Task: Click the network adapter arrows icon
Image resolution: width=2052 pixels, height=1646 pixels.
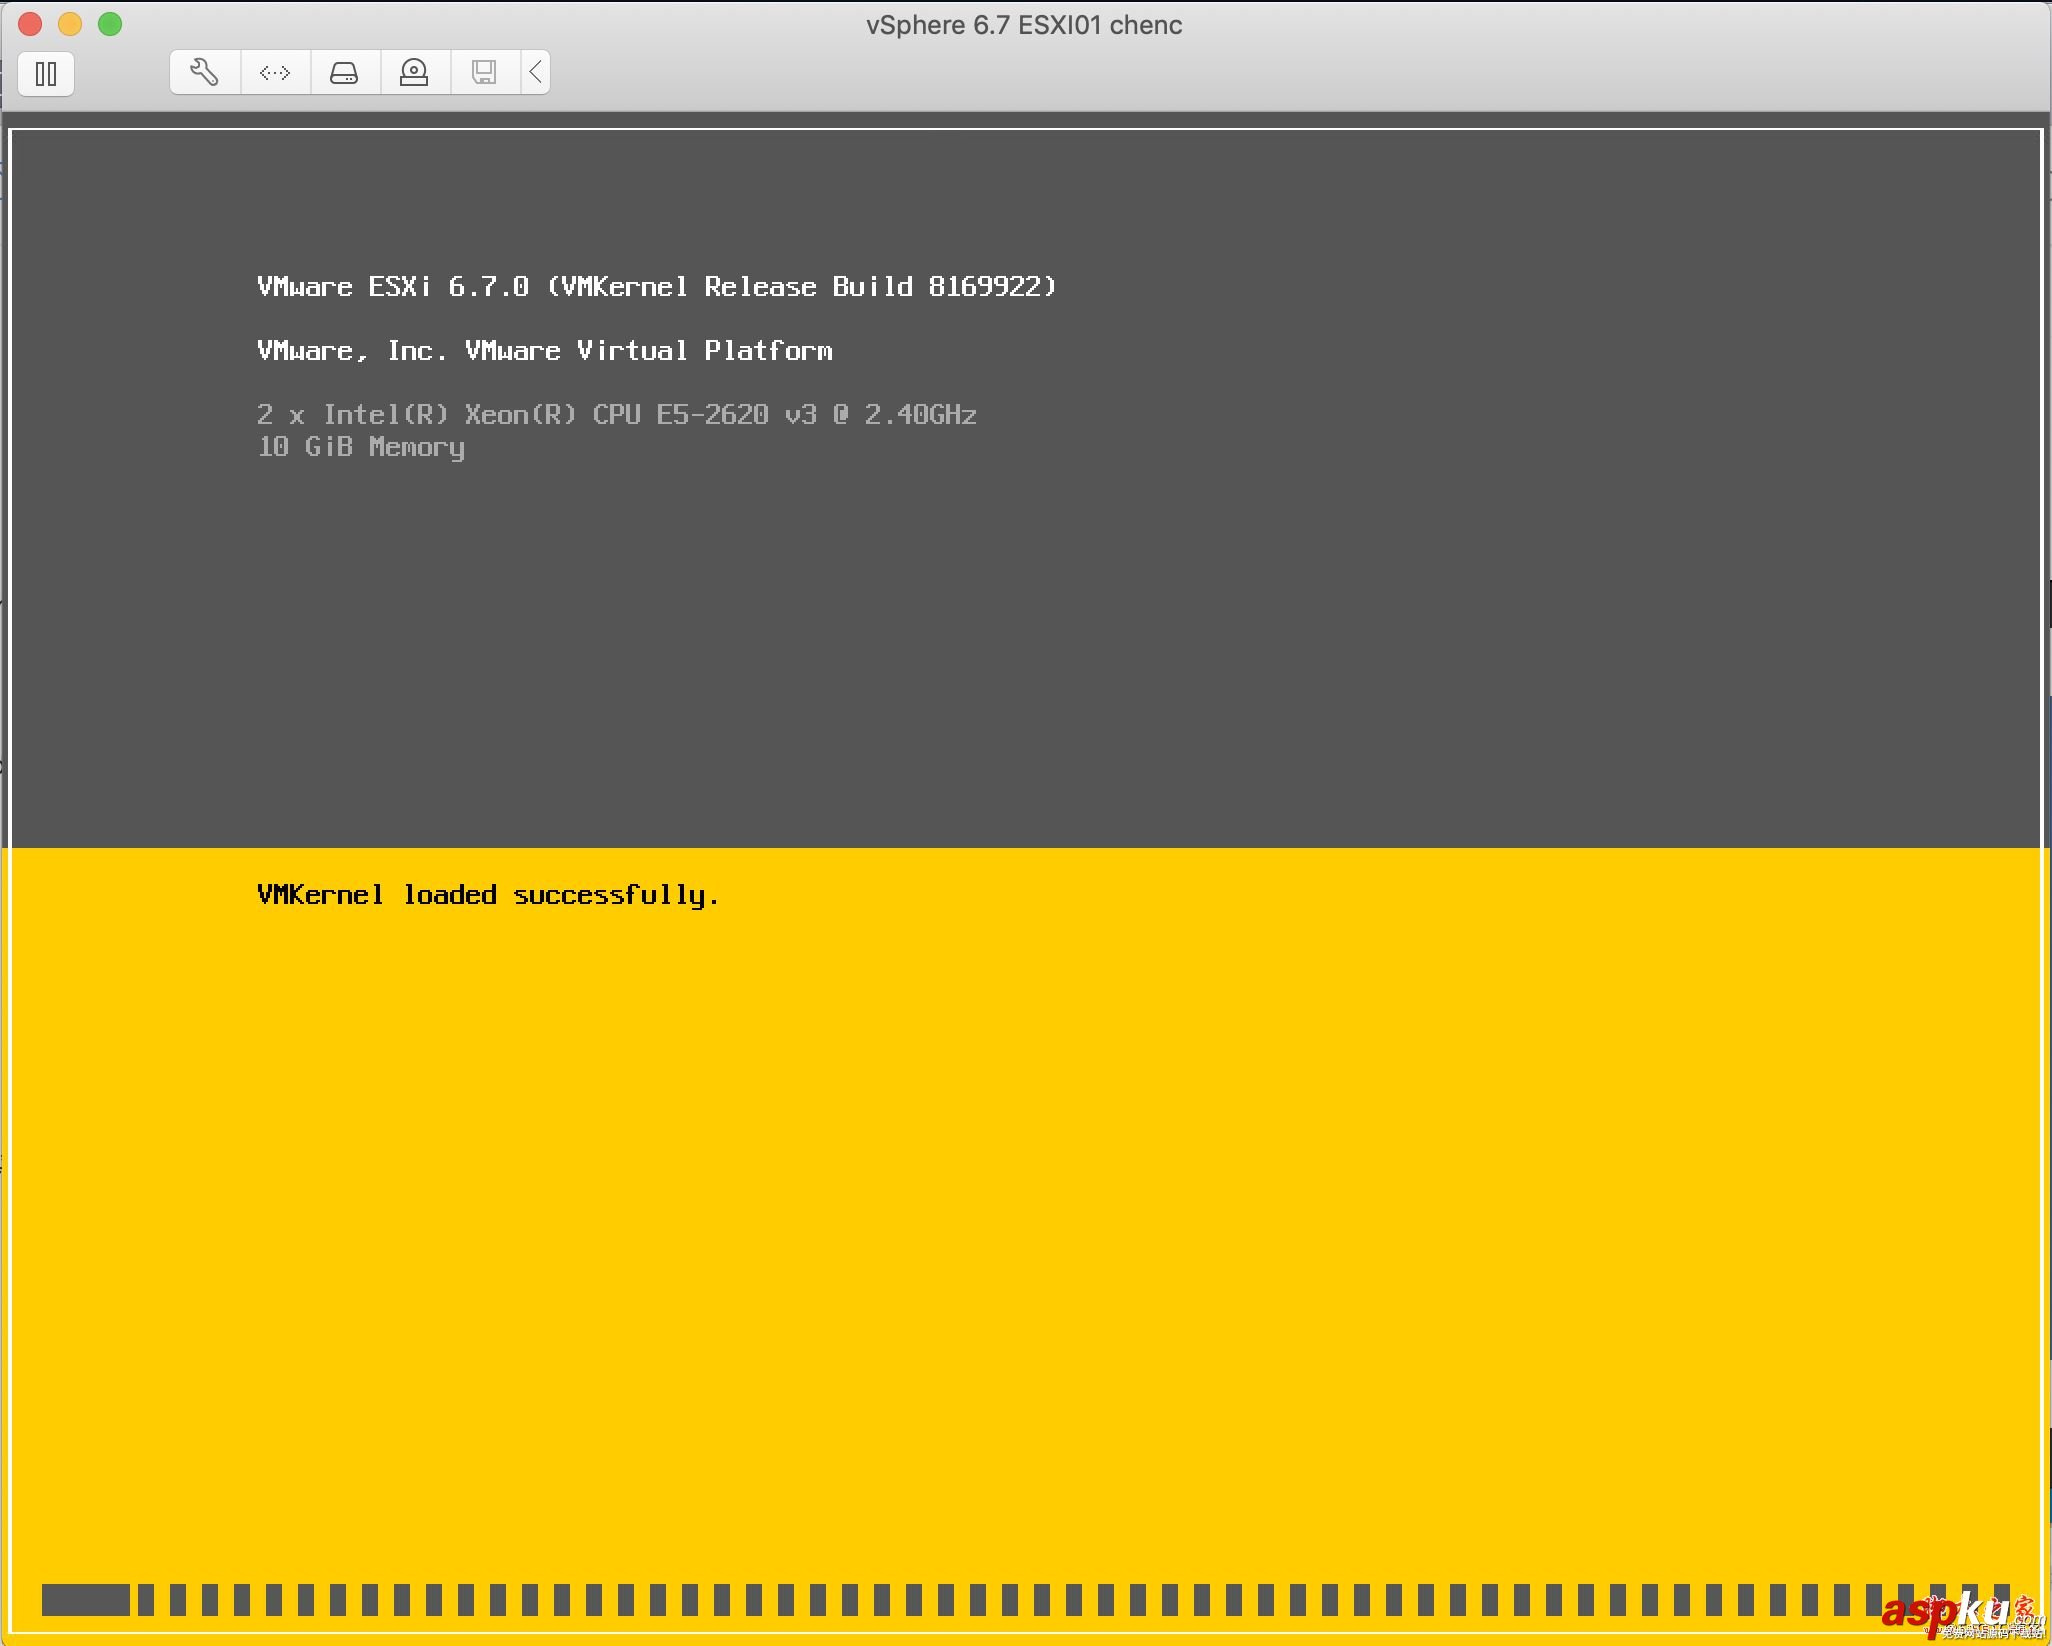Action: click(x=275, y=72)
